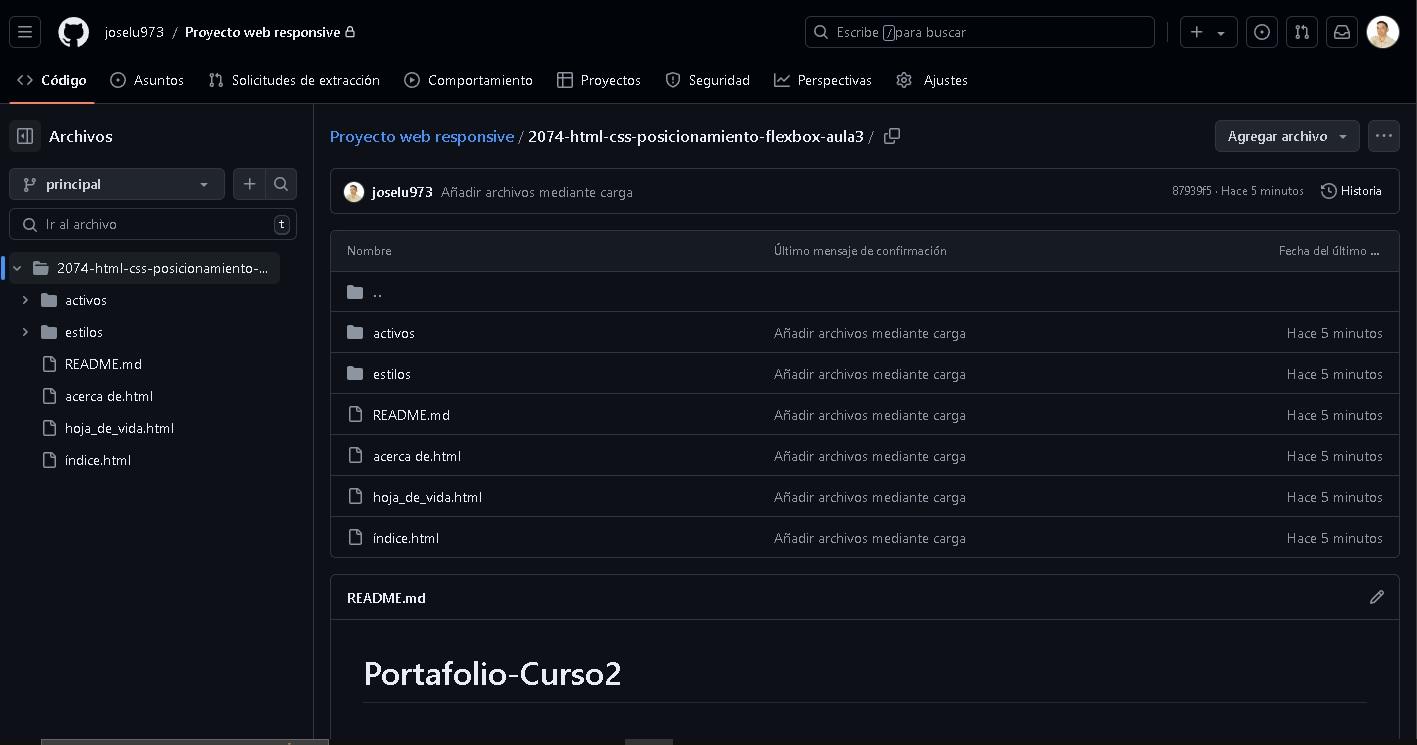This screenshot has height=745, width=1417.
Task: Open the Agregar archivo dropdown
Action: click(1287, 136)
